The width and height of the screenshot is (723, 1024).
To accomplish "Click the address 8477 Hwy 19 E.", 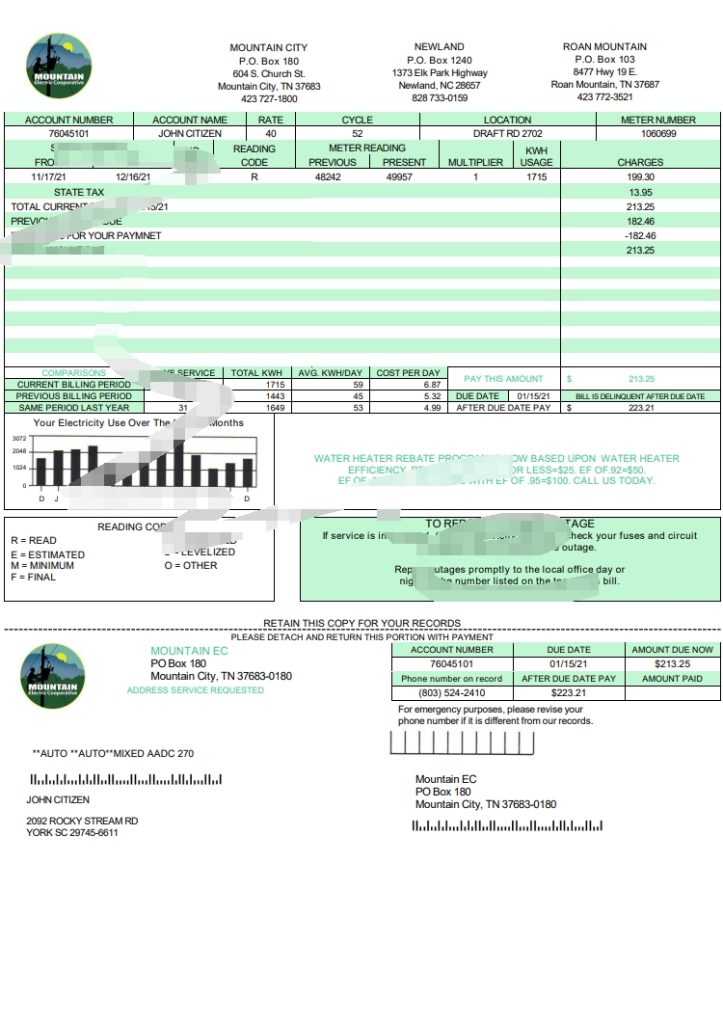I will (605, 71).
